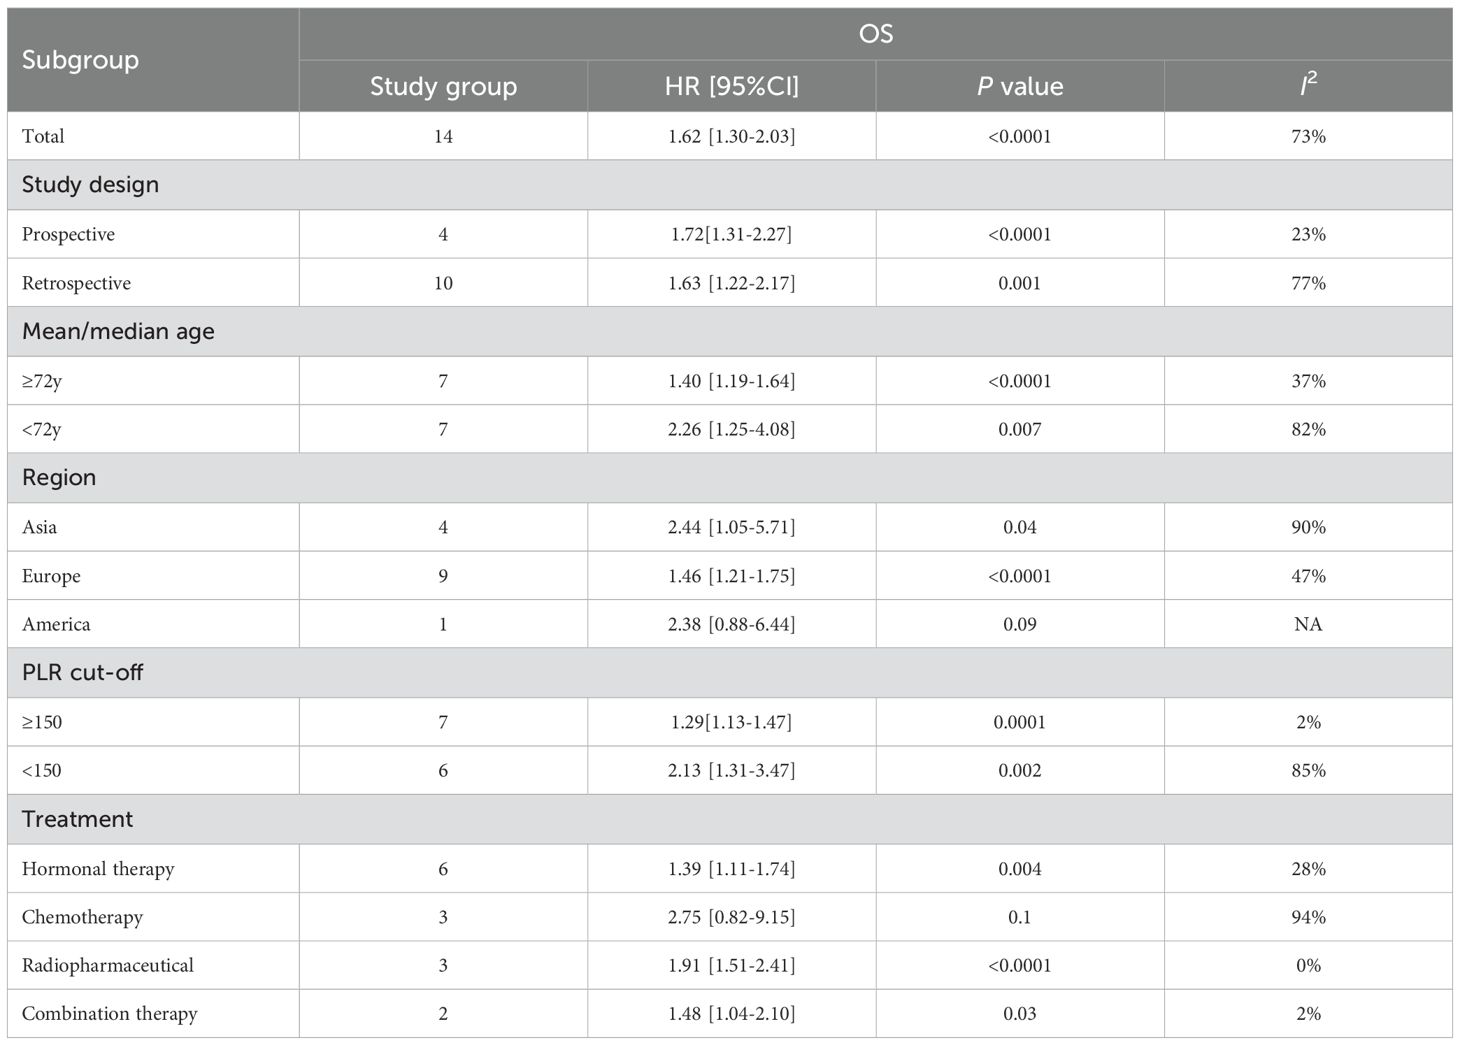Click the Treatment section header
Screen dimensions: 1460x1045
pos(77,820)
